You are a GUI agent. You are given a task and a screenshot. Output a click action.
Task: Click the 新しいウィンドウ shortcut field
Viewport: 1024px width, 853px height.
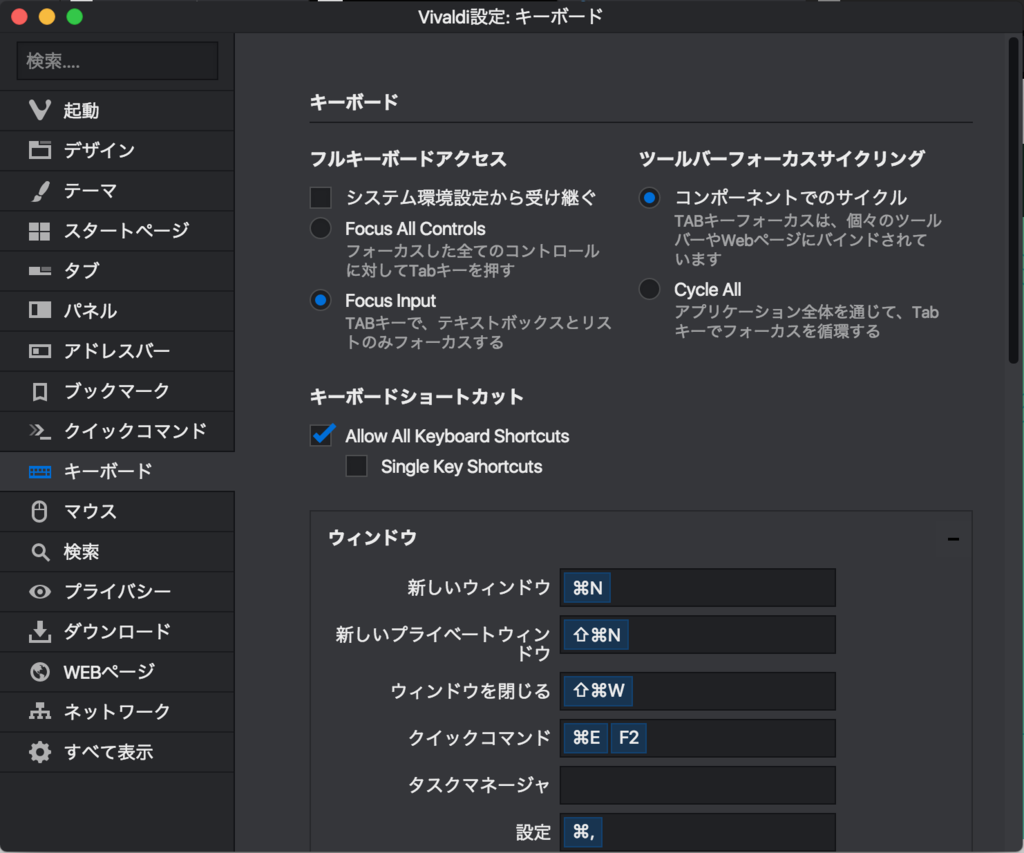[x=697, y=588]
